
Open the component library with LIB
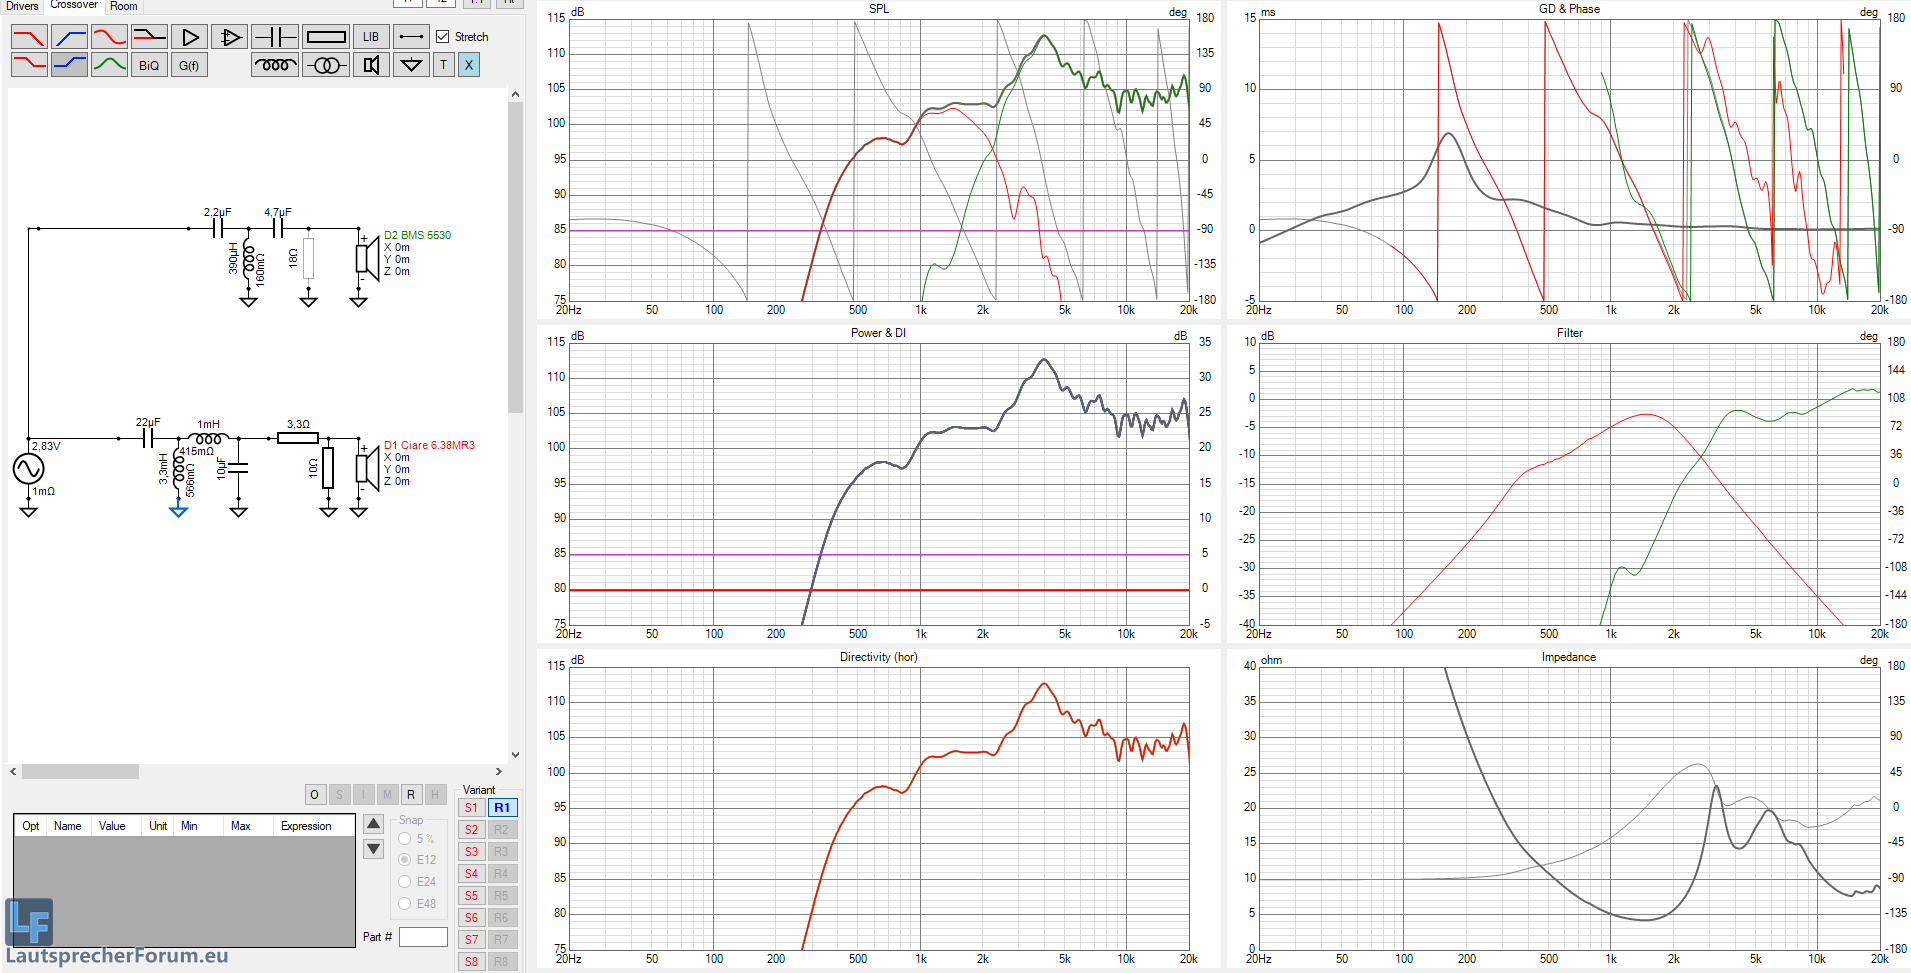pos(371,37)
